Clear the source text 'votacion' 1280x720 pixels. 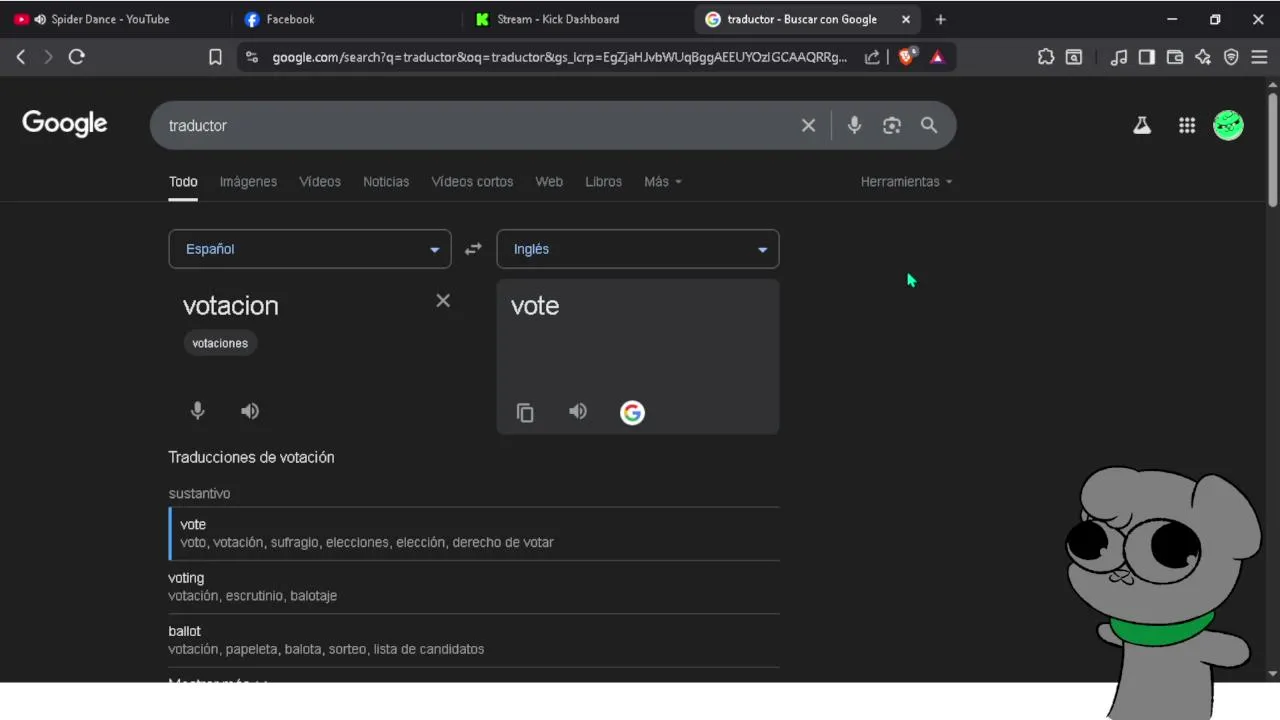point(443,300)
